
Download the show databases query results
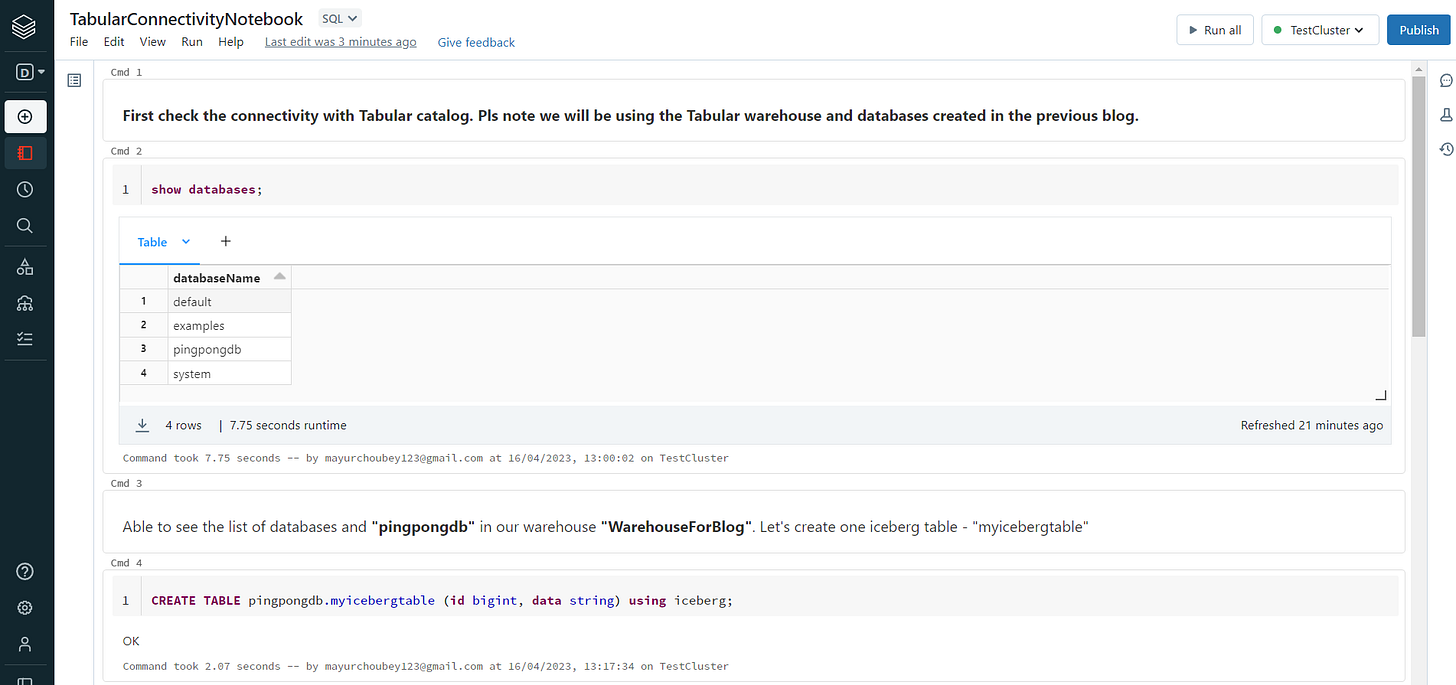click(x=141, y=424)
